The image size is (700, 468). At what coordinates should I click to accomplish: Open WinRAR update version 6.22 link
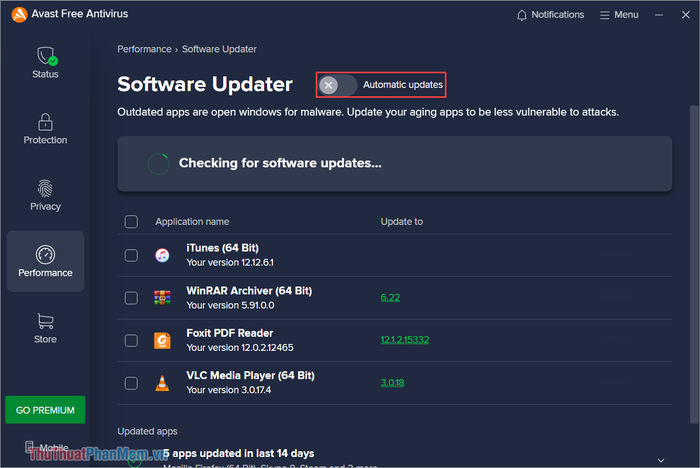tap(390, 297)
